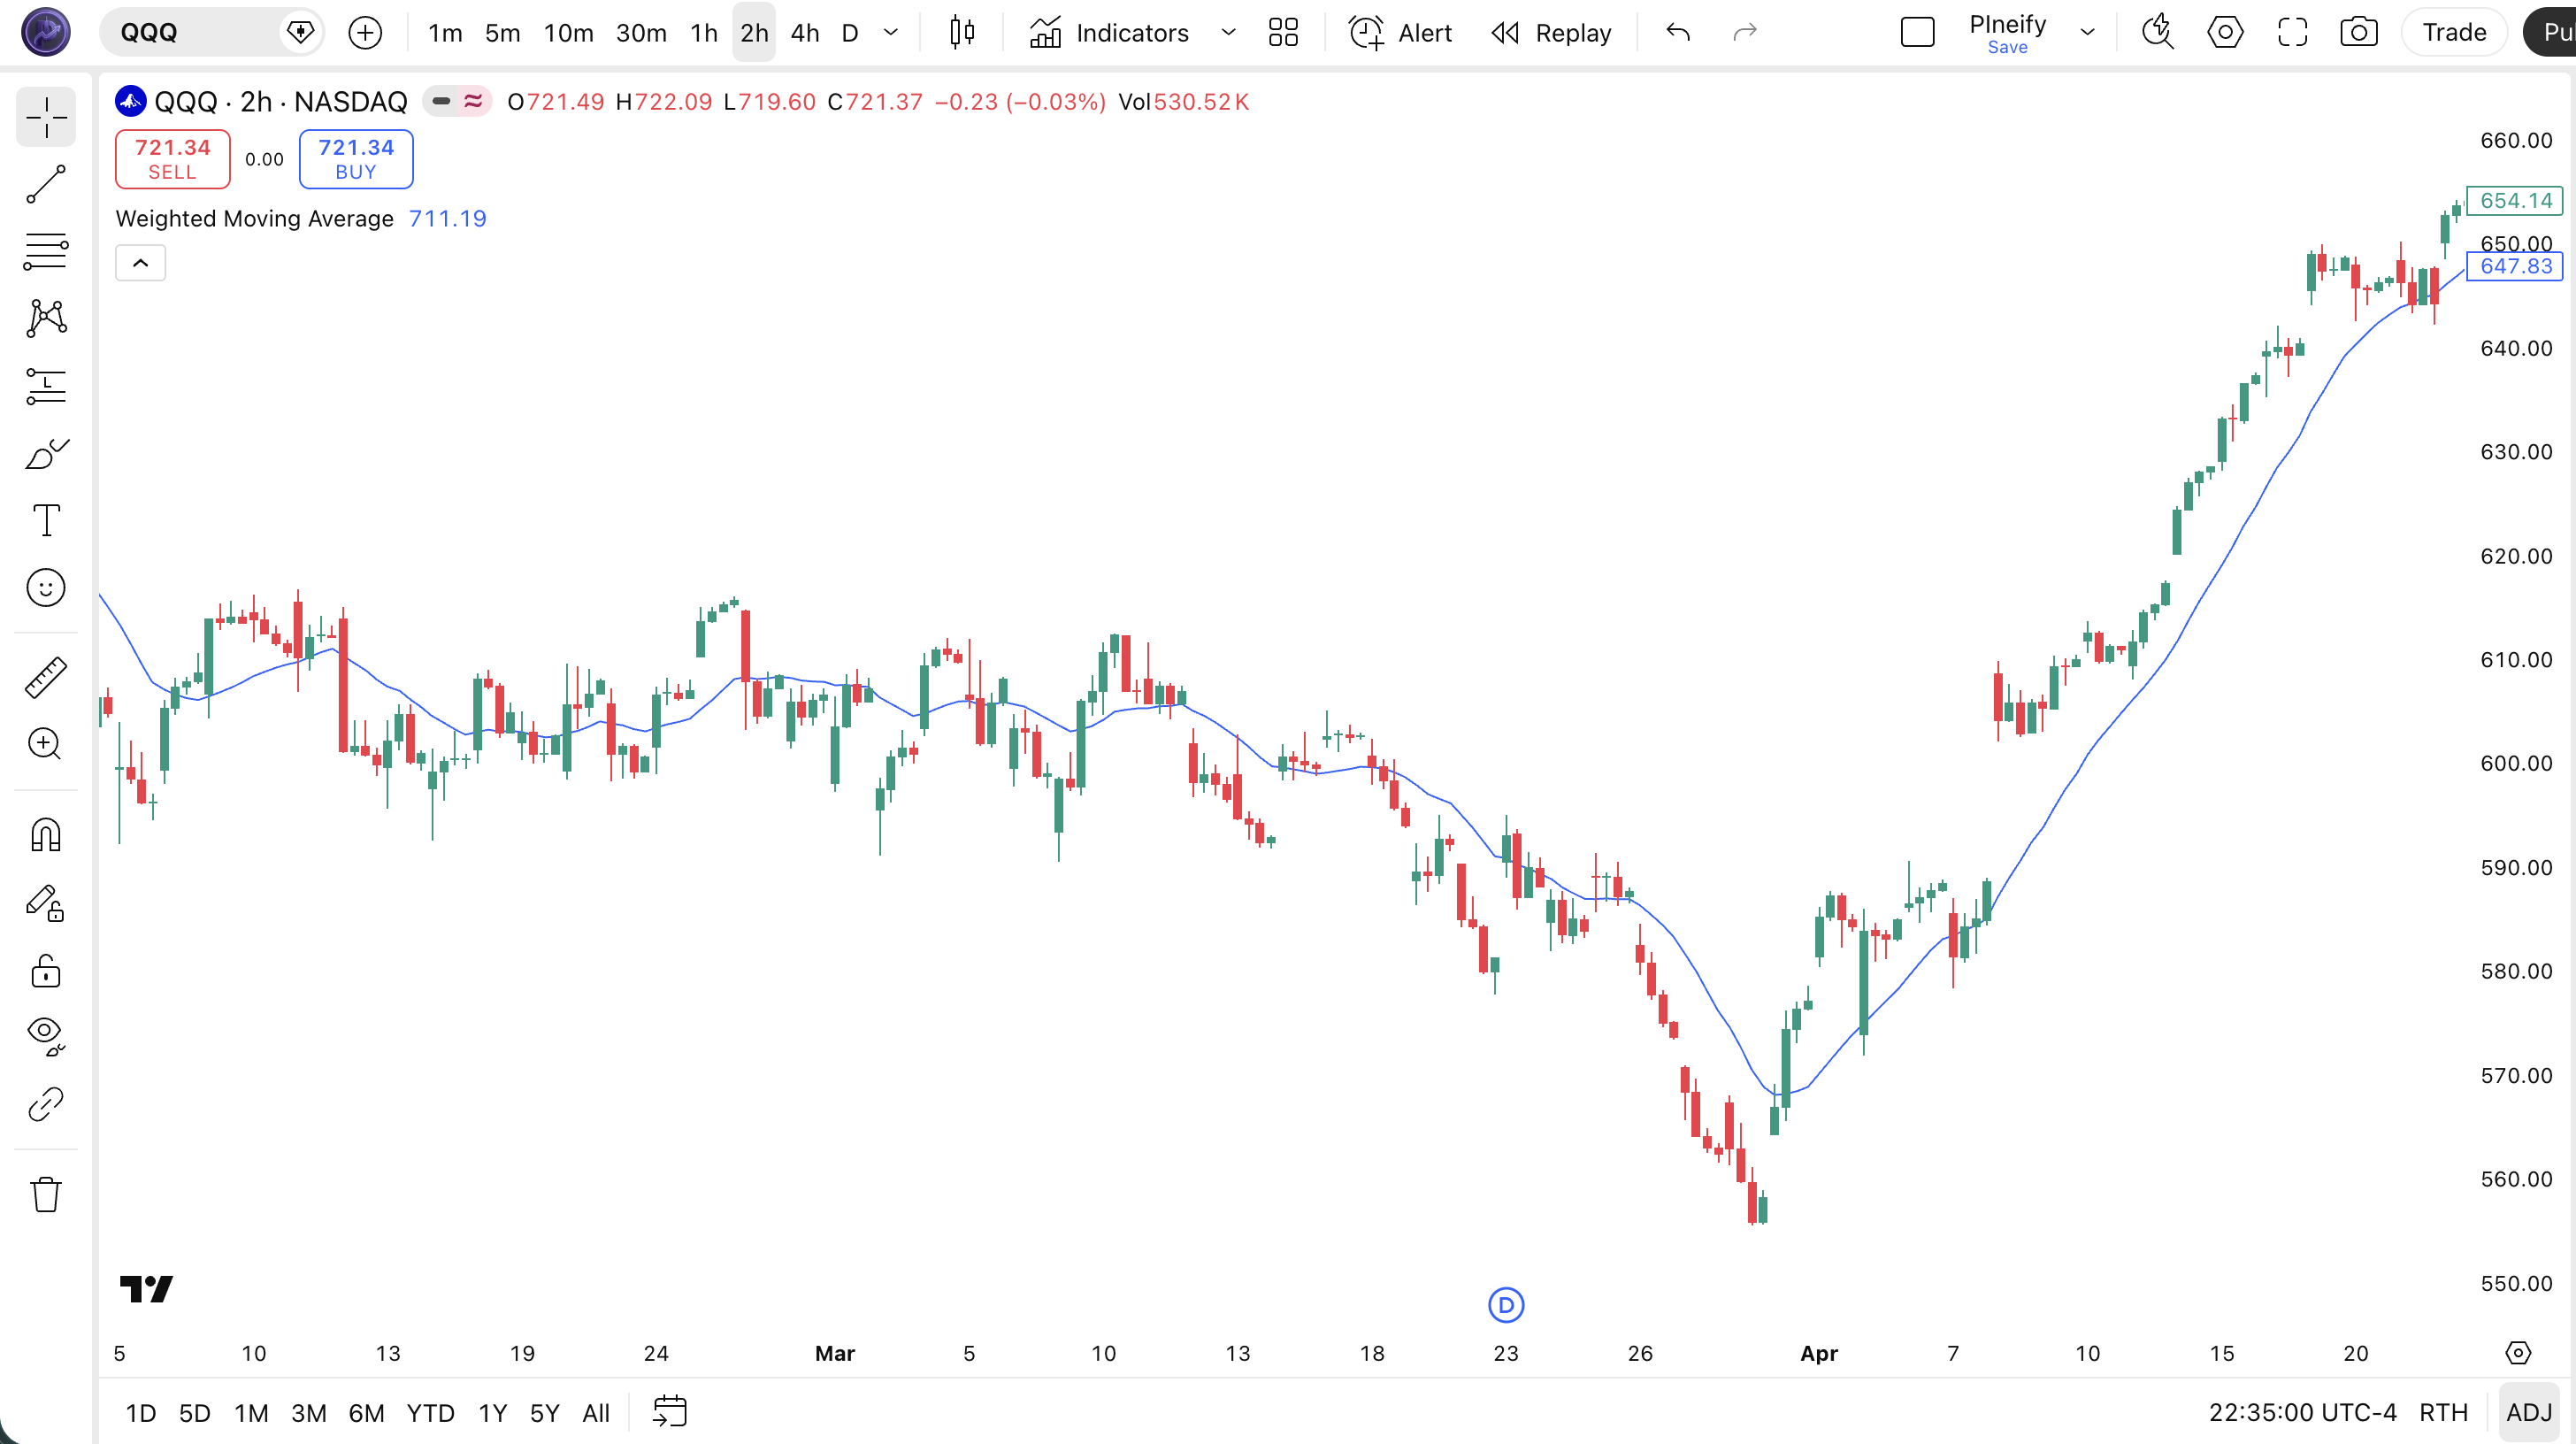The width and height of the screenshot is (2576, 1444).
Task: Toggle ADJ dividend adjustment
Action: (2529, 1412)
